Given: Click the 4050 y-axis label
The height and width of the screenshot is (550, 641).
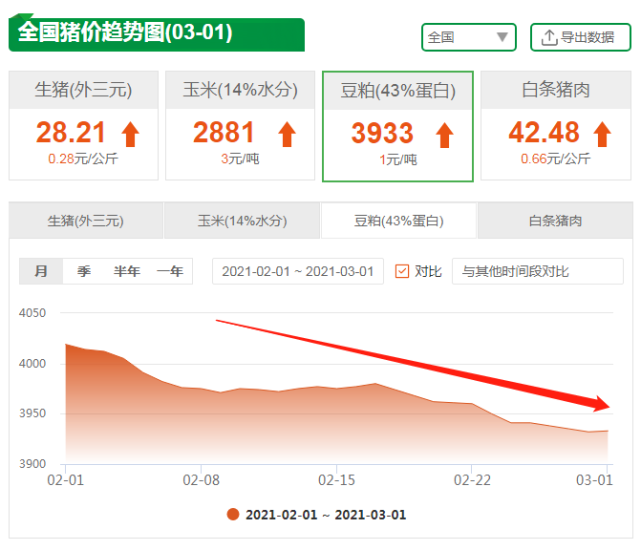Looking at the screenshot, I should 32,313.
